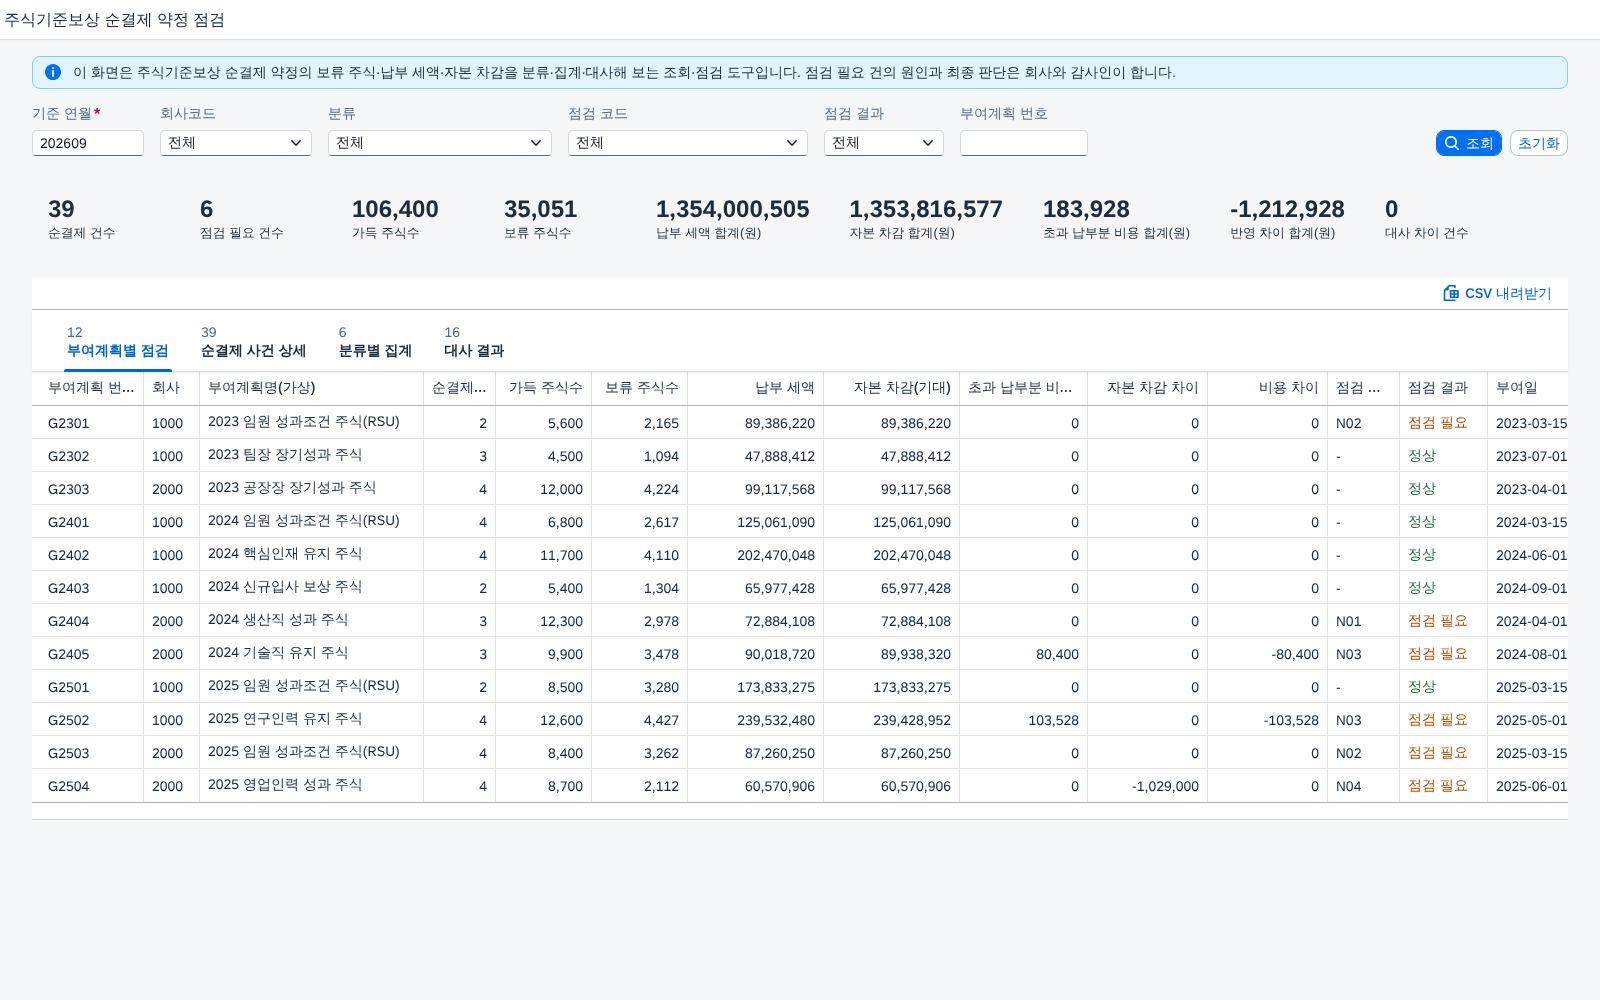The width and height of the screenshot is (1600, 1000).
Task: Click '2024 핵심인재 유지 주식' plan name
Action: [285, 554]
